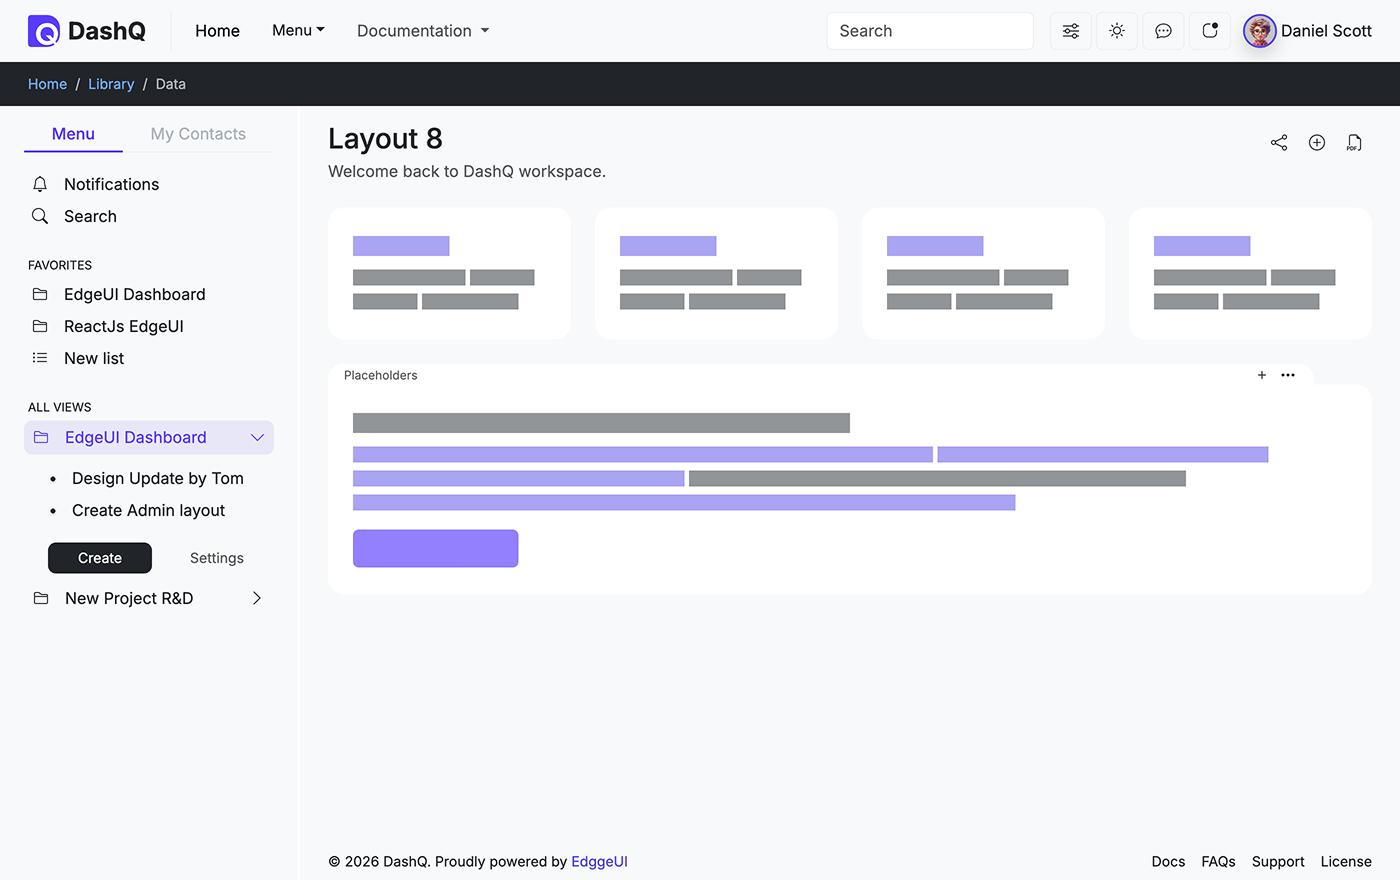The width and height of the screenshot is (1400, 880).
Task: Add a widget with the Placeholders plus icon
Action: [x=1261, y=375]
